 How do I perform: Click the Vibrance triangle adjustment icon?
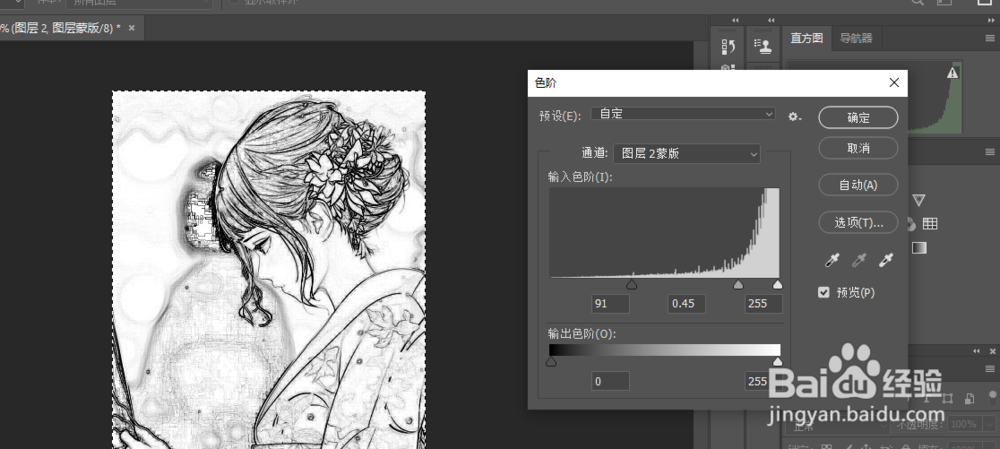918,201
